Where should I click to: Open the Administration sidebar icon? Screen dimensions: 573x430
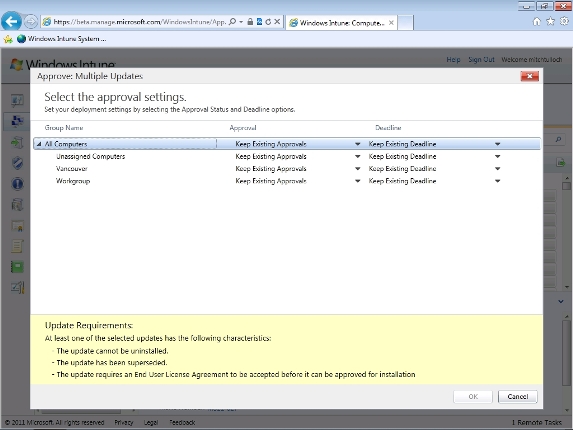pyautogui.click(x=17, y=288)
